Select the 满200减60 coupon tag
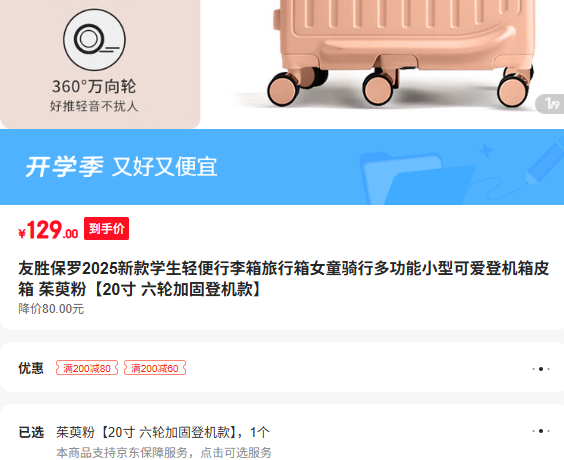This screenshot has width=564, height=460. (x=155, y=368)
